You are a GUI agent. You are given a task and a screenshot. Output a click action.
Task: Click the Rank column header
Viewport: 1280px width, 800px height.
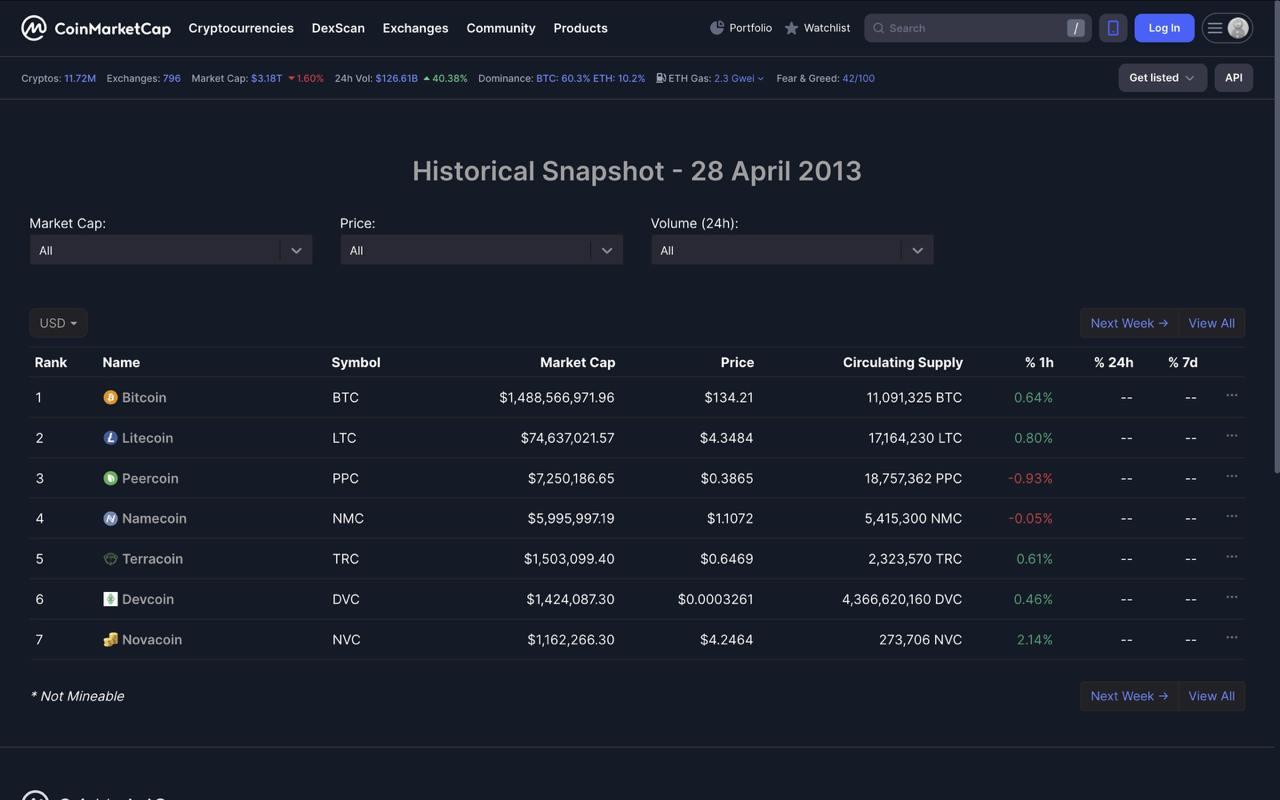[51, 362]
